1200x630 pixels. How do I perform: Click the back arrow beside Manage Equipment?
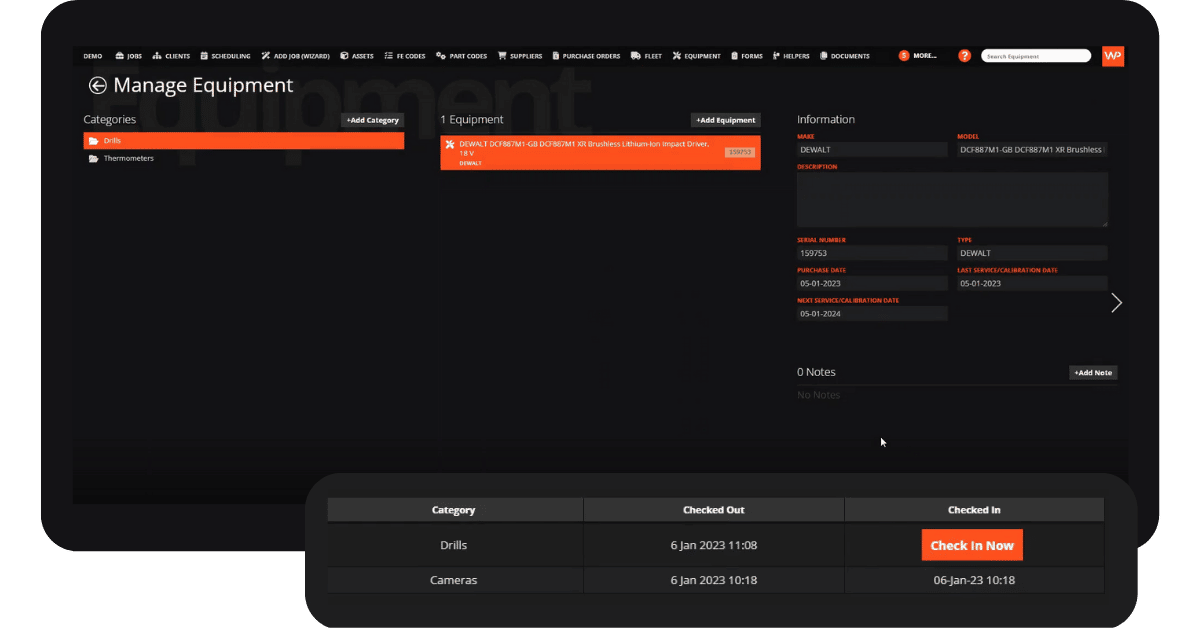(x=97, y=86)
